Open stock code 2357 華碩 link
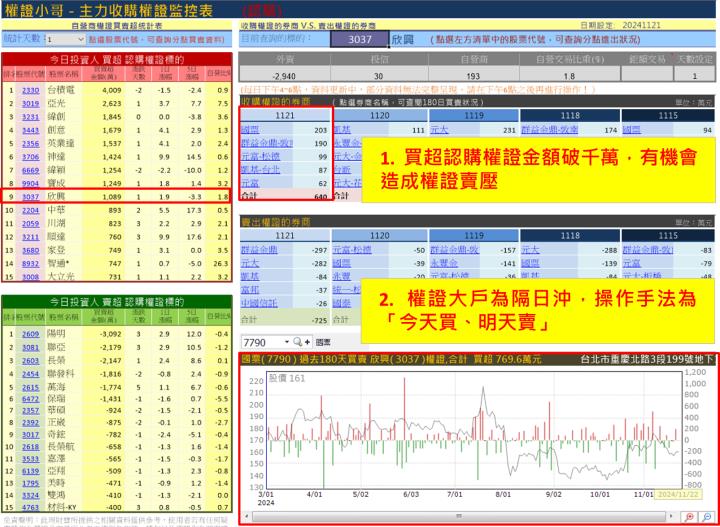Viewport: 720px width, 527px height. click(x=31, y=410)
